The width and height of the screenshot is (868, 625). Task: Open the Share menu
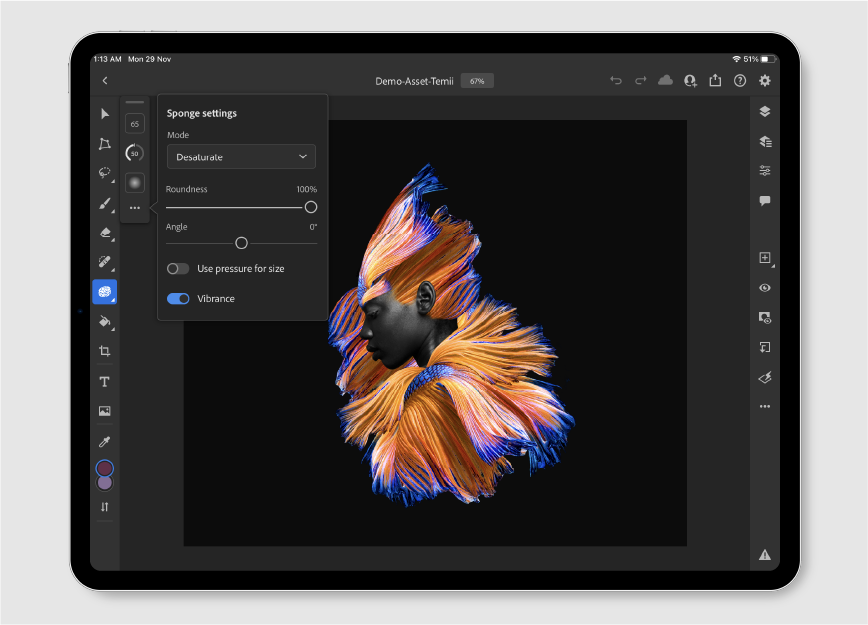tap(715, 80)
